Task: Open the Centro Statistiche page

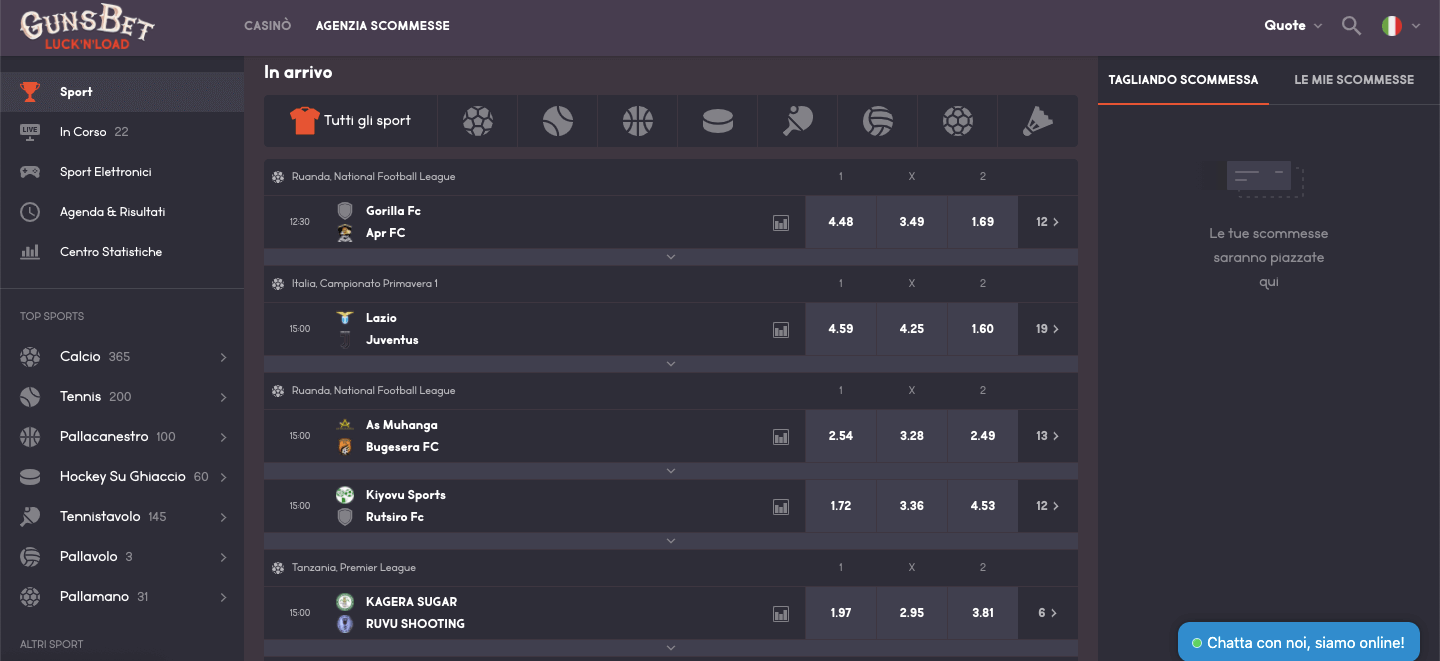Action: click(112, 251)
